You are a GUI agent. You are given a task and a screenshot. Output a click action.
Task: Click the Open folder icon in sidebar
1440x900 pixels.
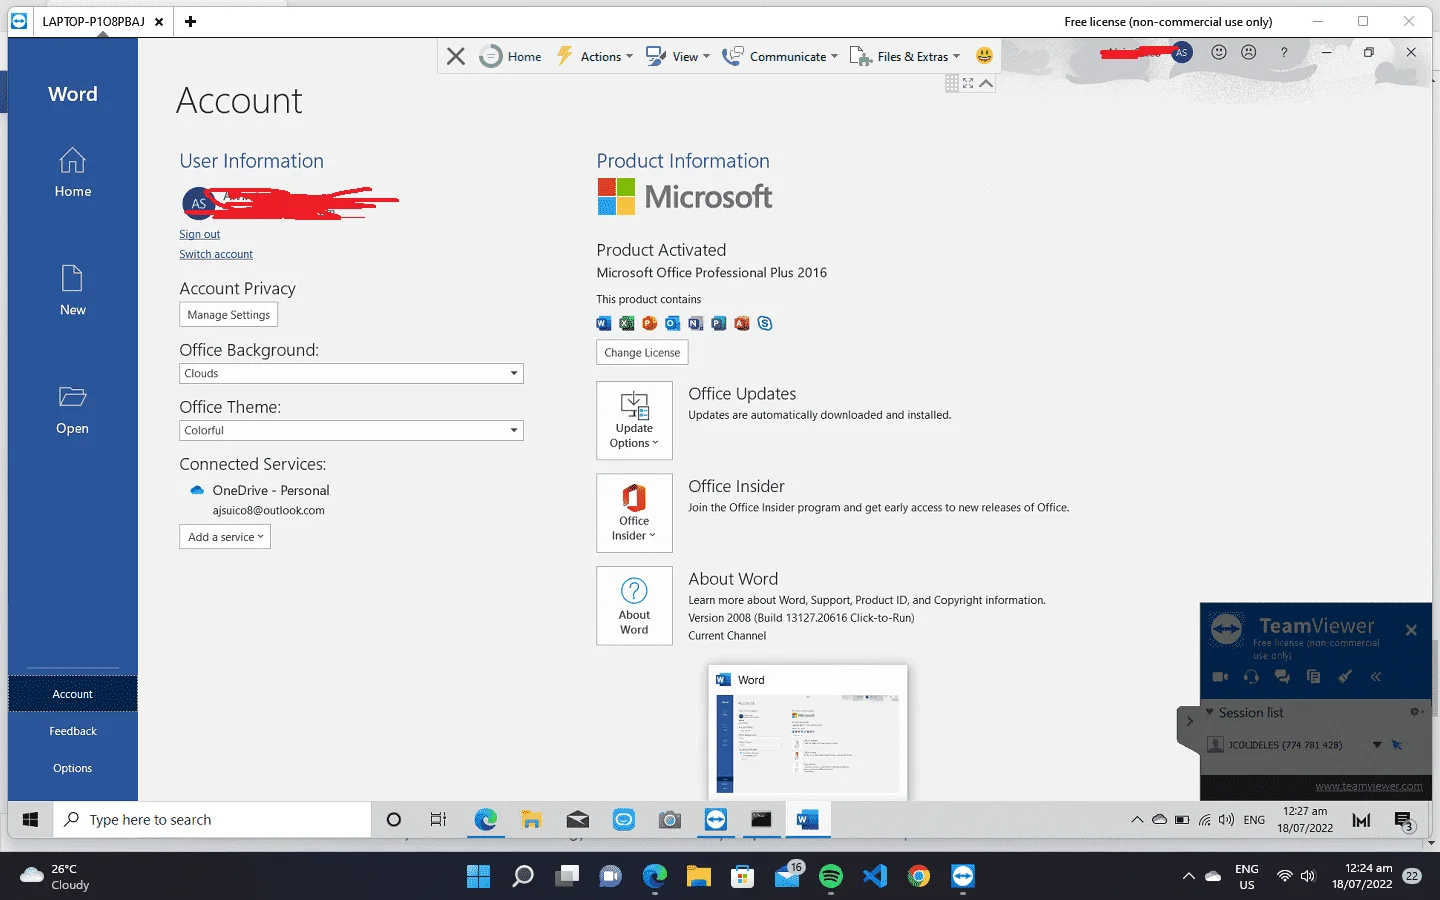tap(72, 397)
